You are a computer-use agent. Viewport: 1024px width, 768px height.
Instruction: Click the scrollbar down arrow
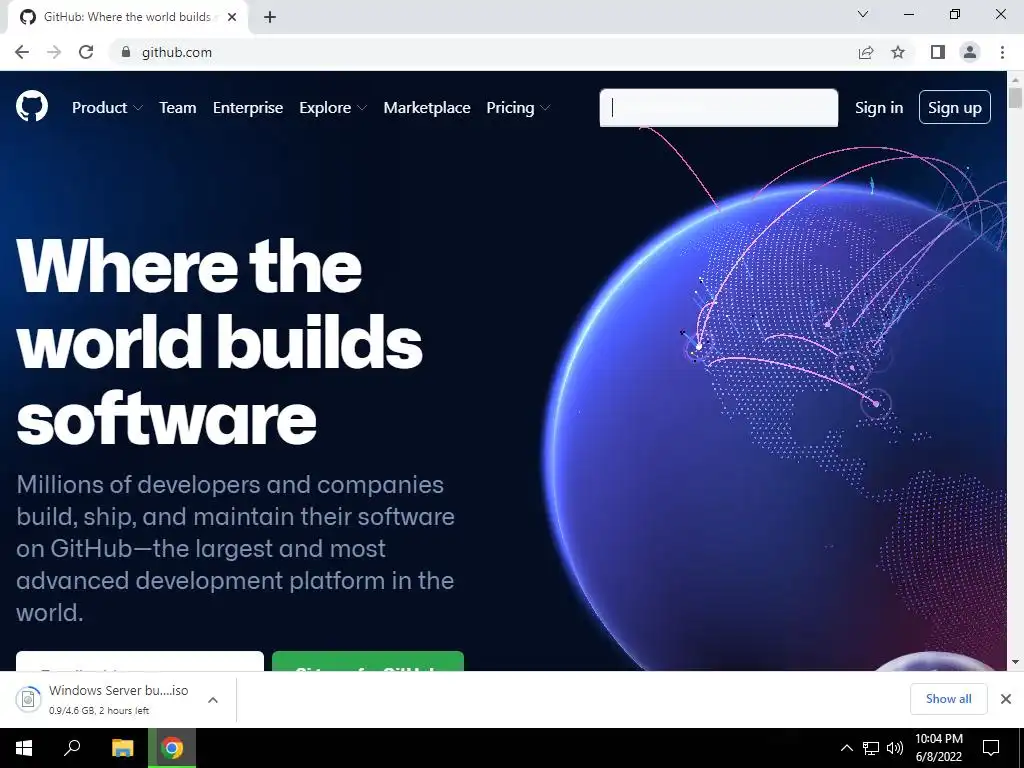(1015, 662)
